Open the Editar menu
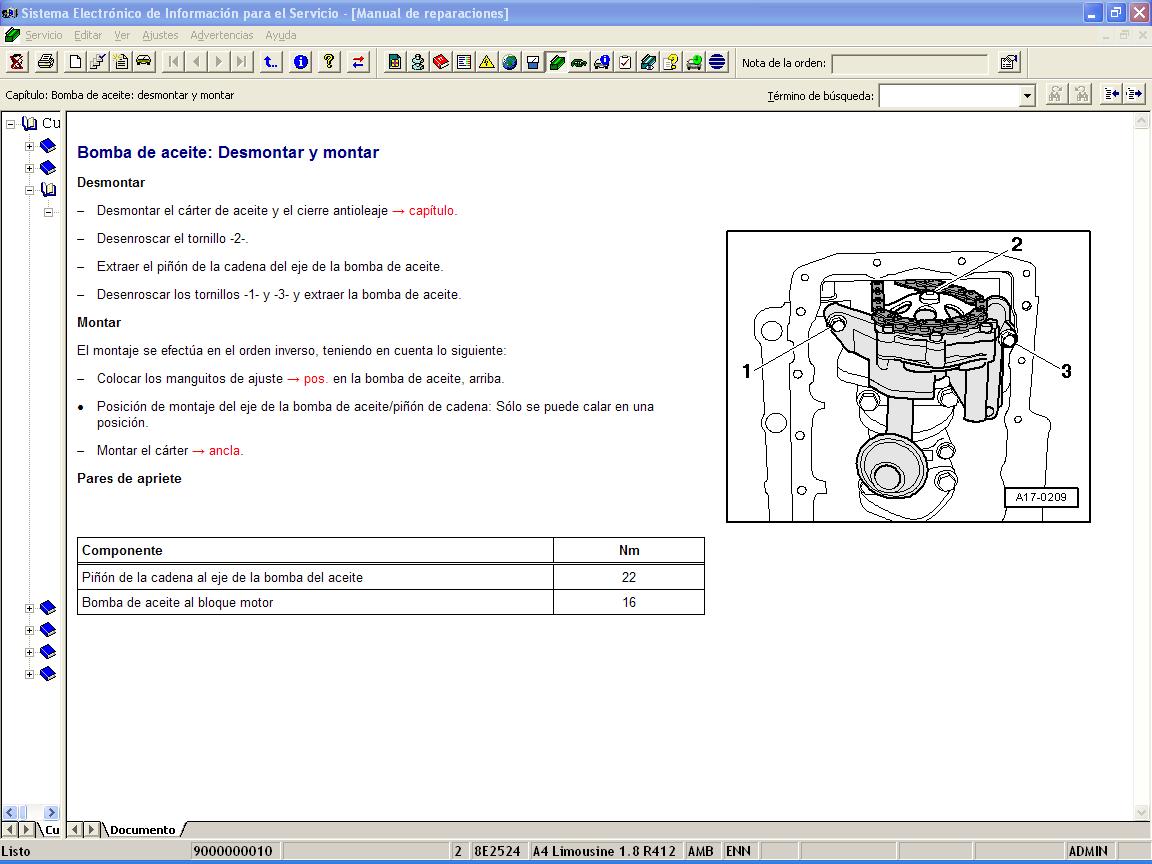 click(87, 35)
